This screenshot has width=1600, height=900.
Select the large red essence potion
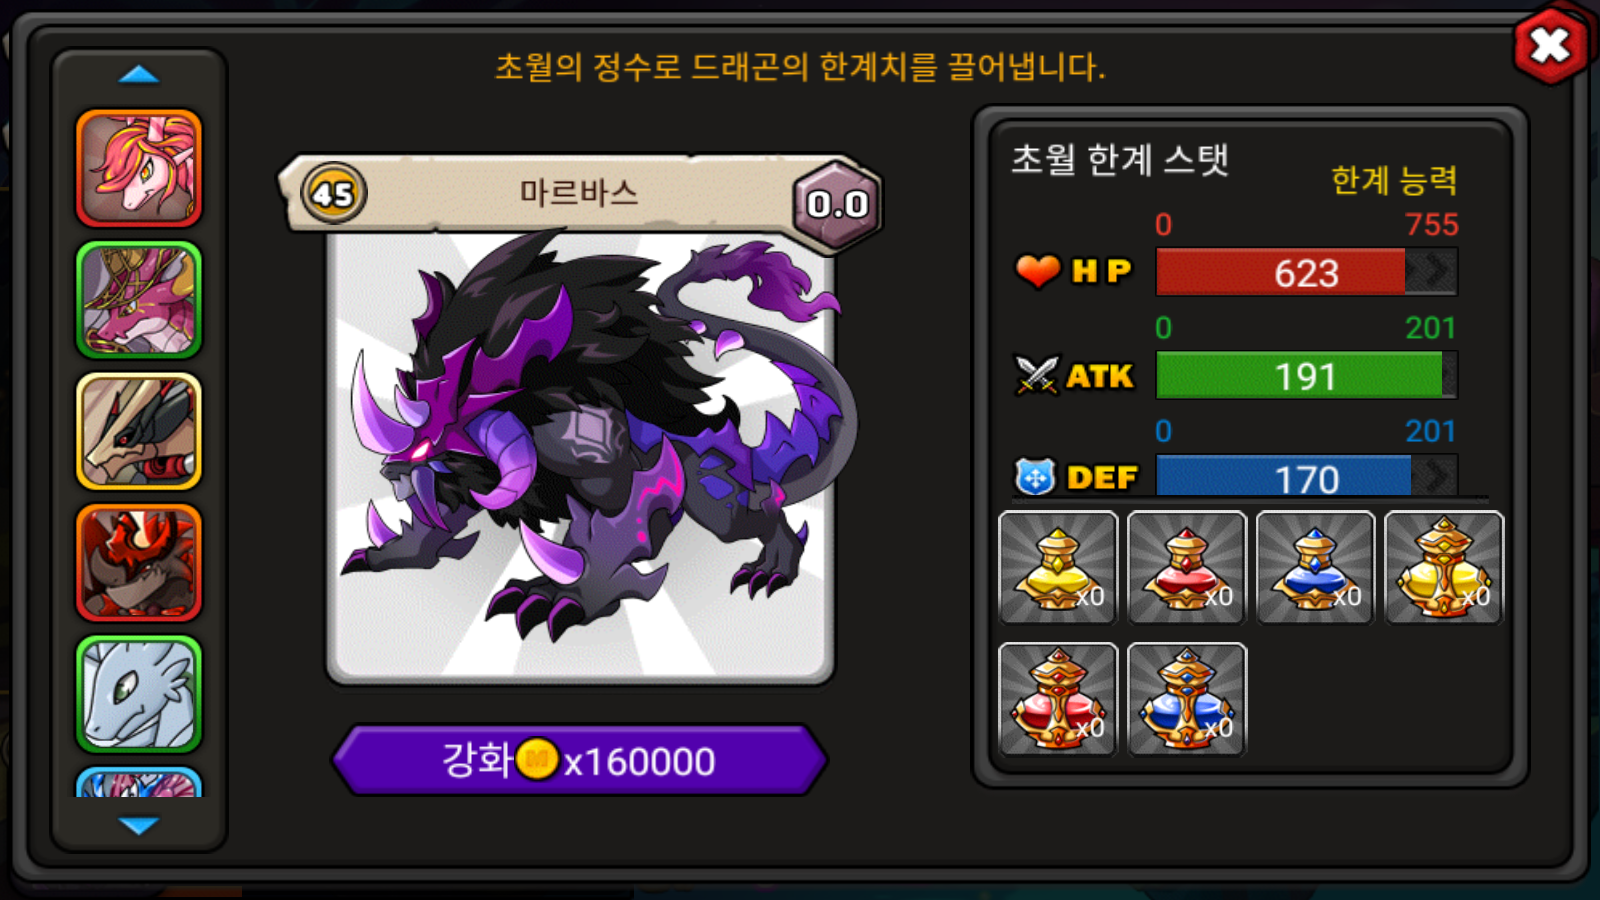(x=1058, y=699)
